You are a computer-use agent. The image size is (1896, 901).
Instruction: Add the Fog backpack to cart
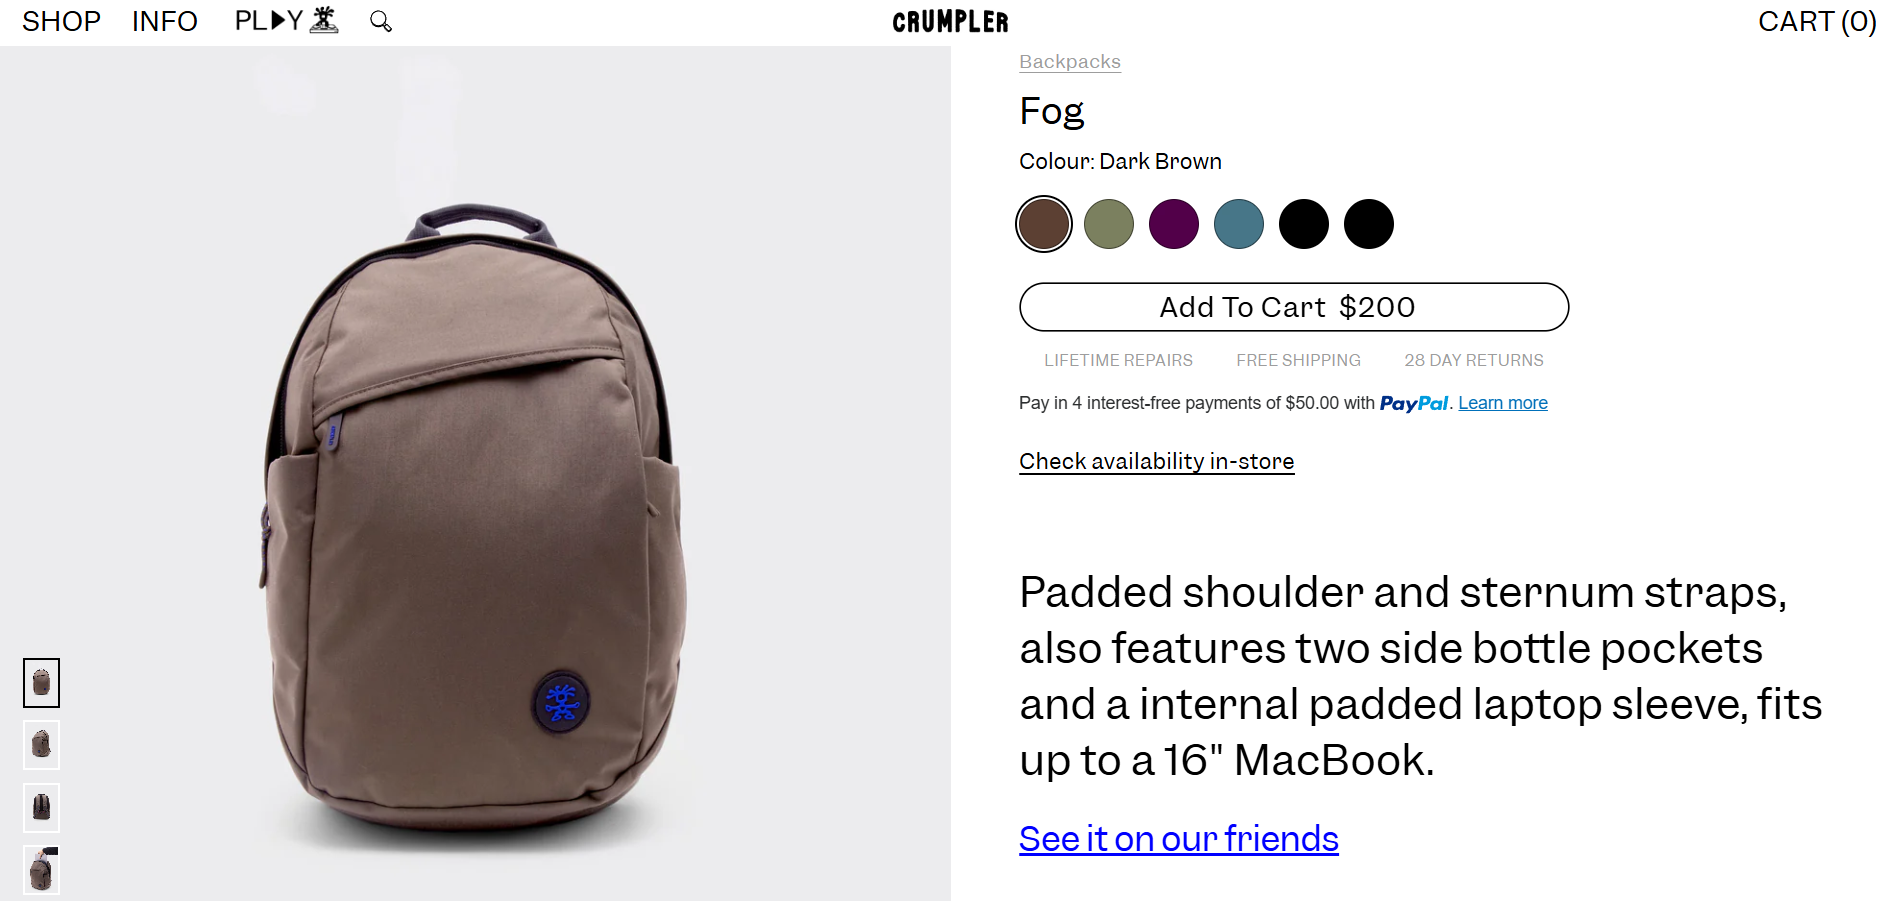pos(1294,307)
